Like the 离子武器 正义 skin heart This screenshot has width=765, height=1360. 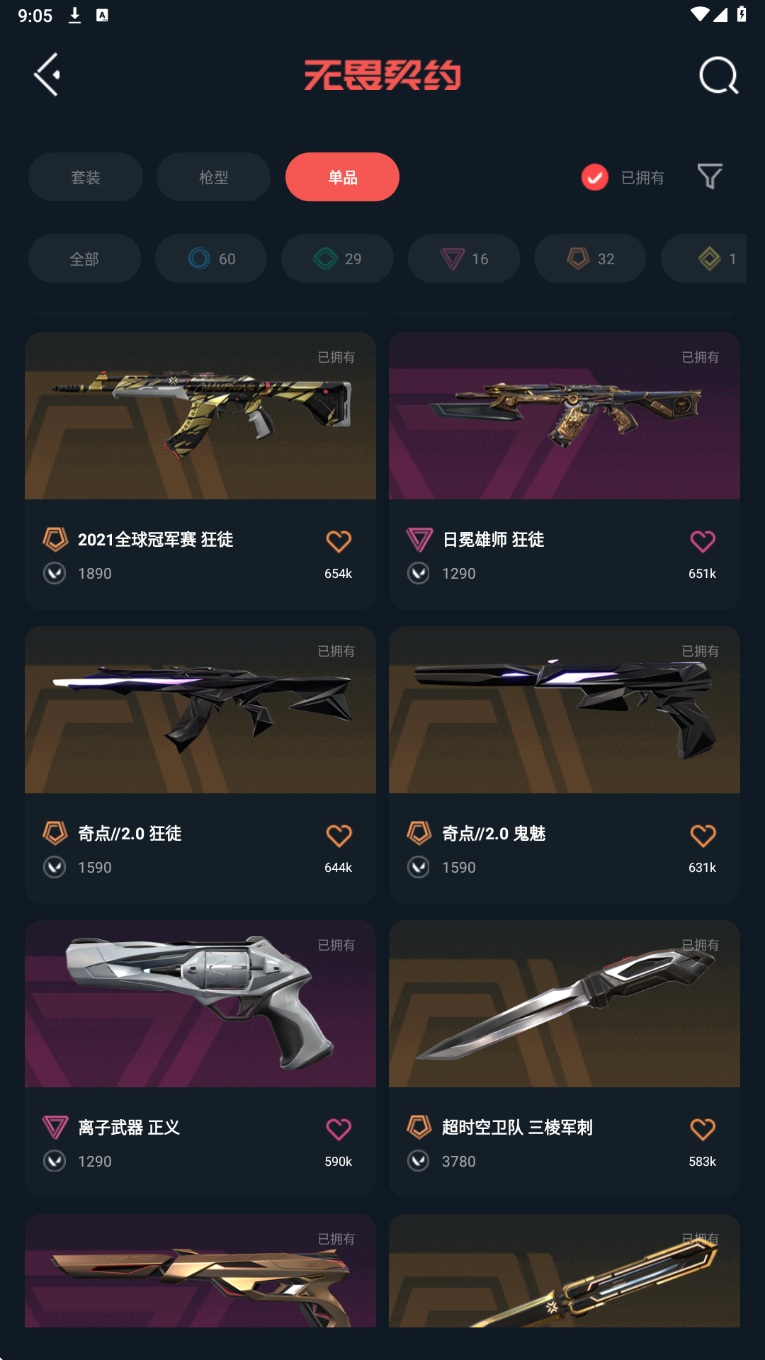339,1129
